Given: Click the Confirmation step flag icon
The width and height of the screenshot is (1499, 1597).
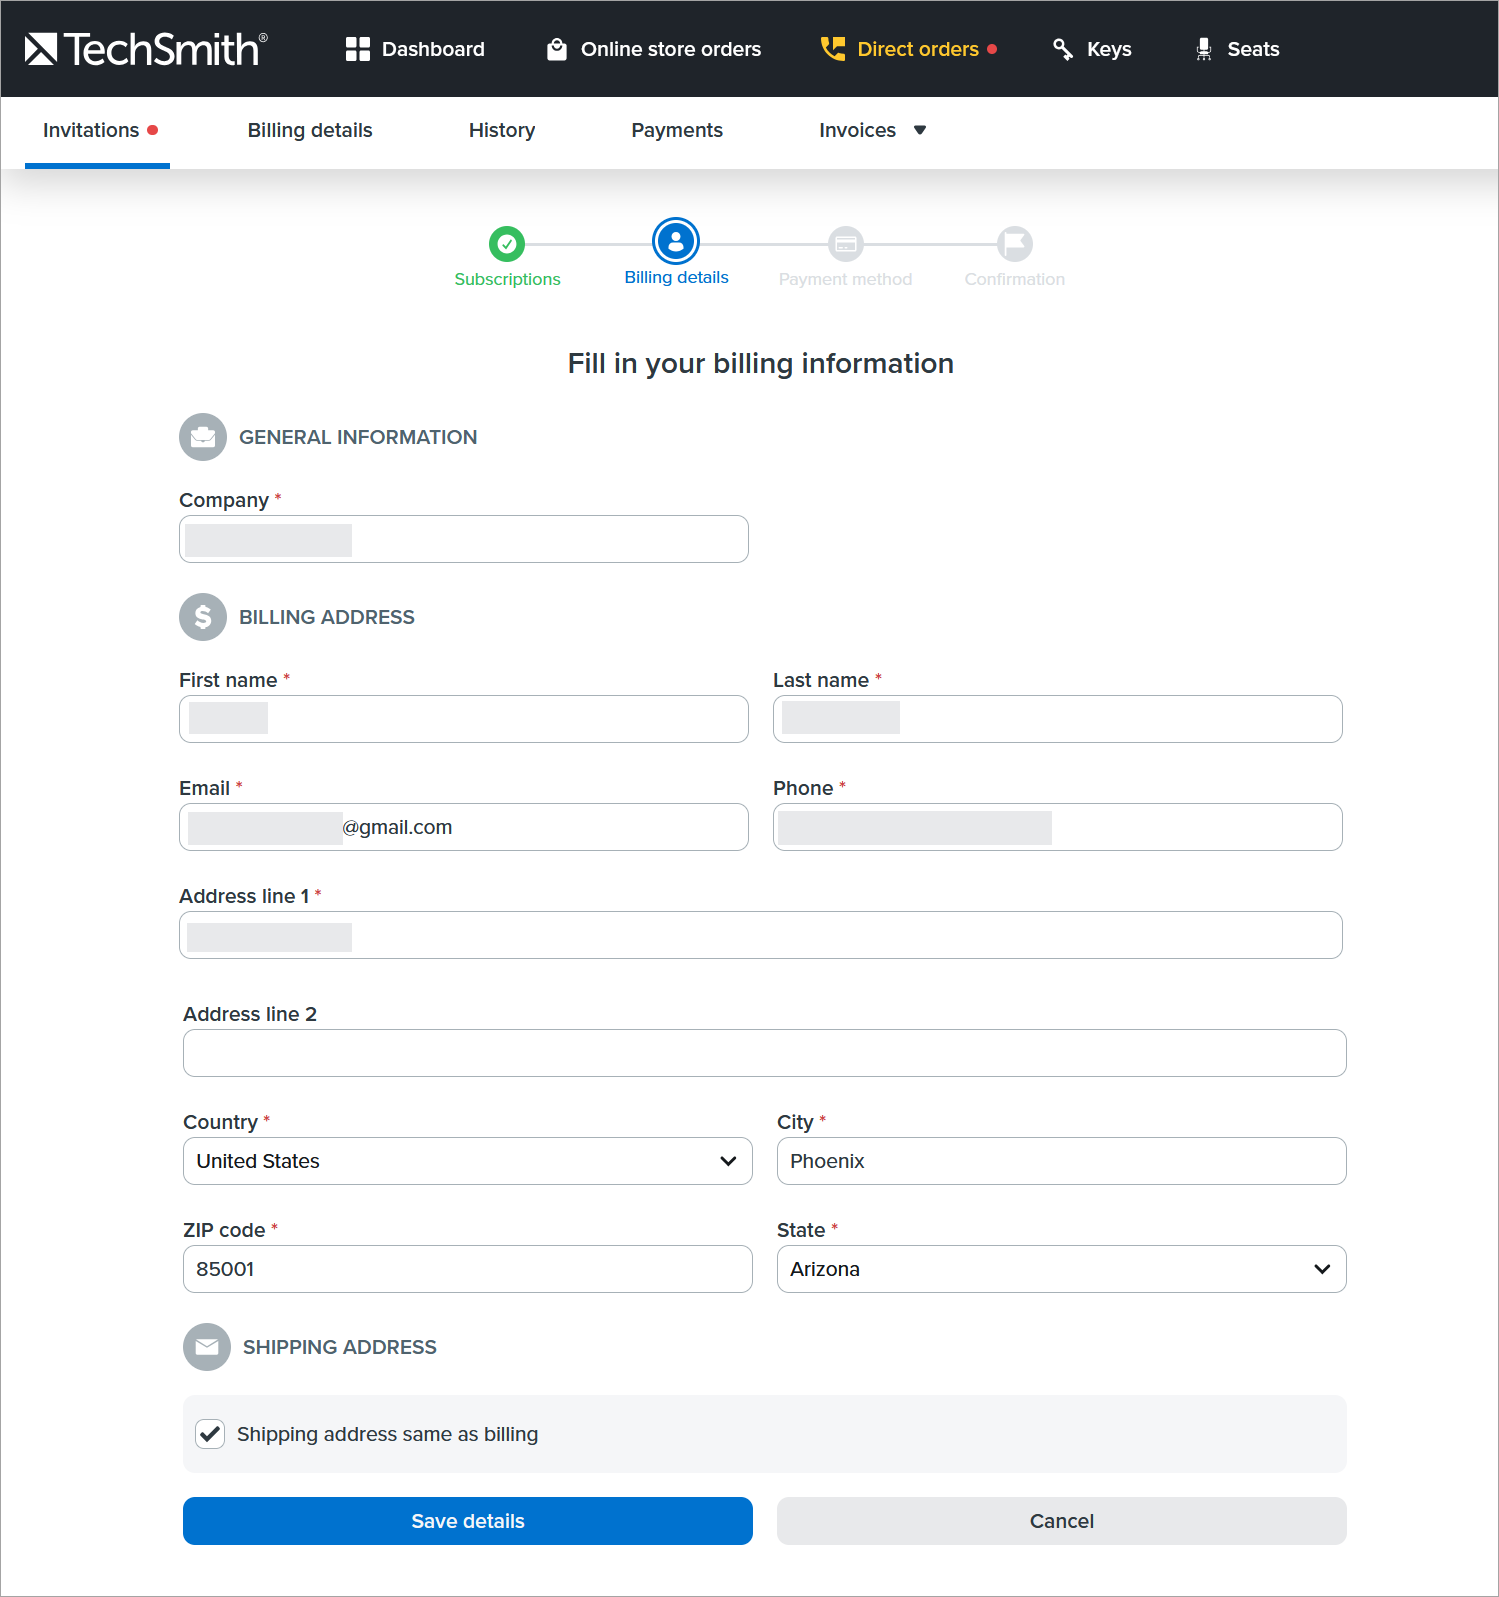Looking at the screenshot, I should click(1015, 243).
